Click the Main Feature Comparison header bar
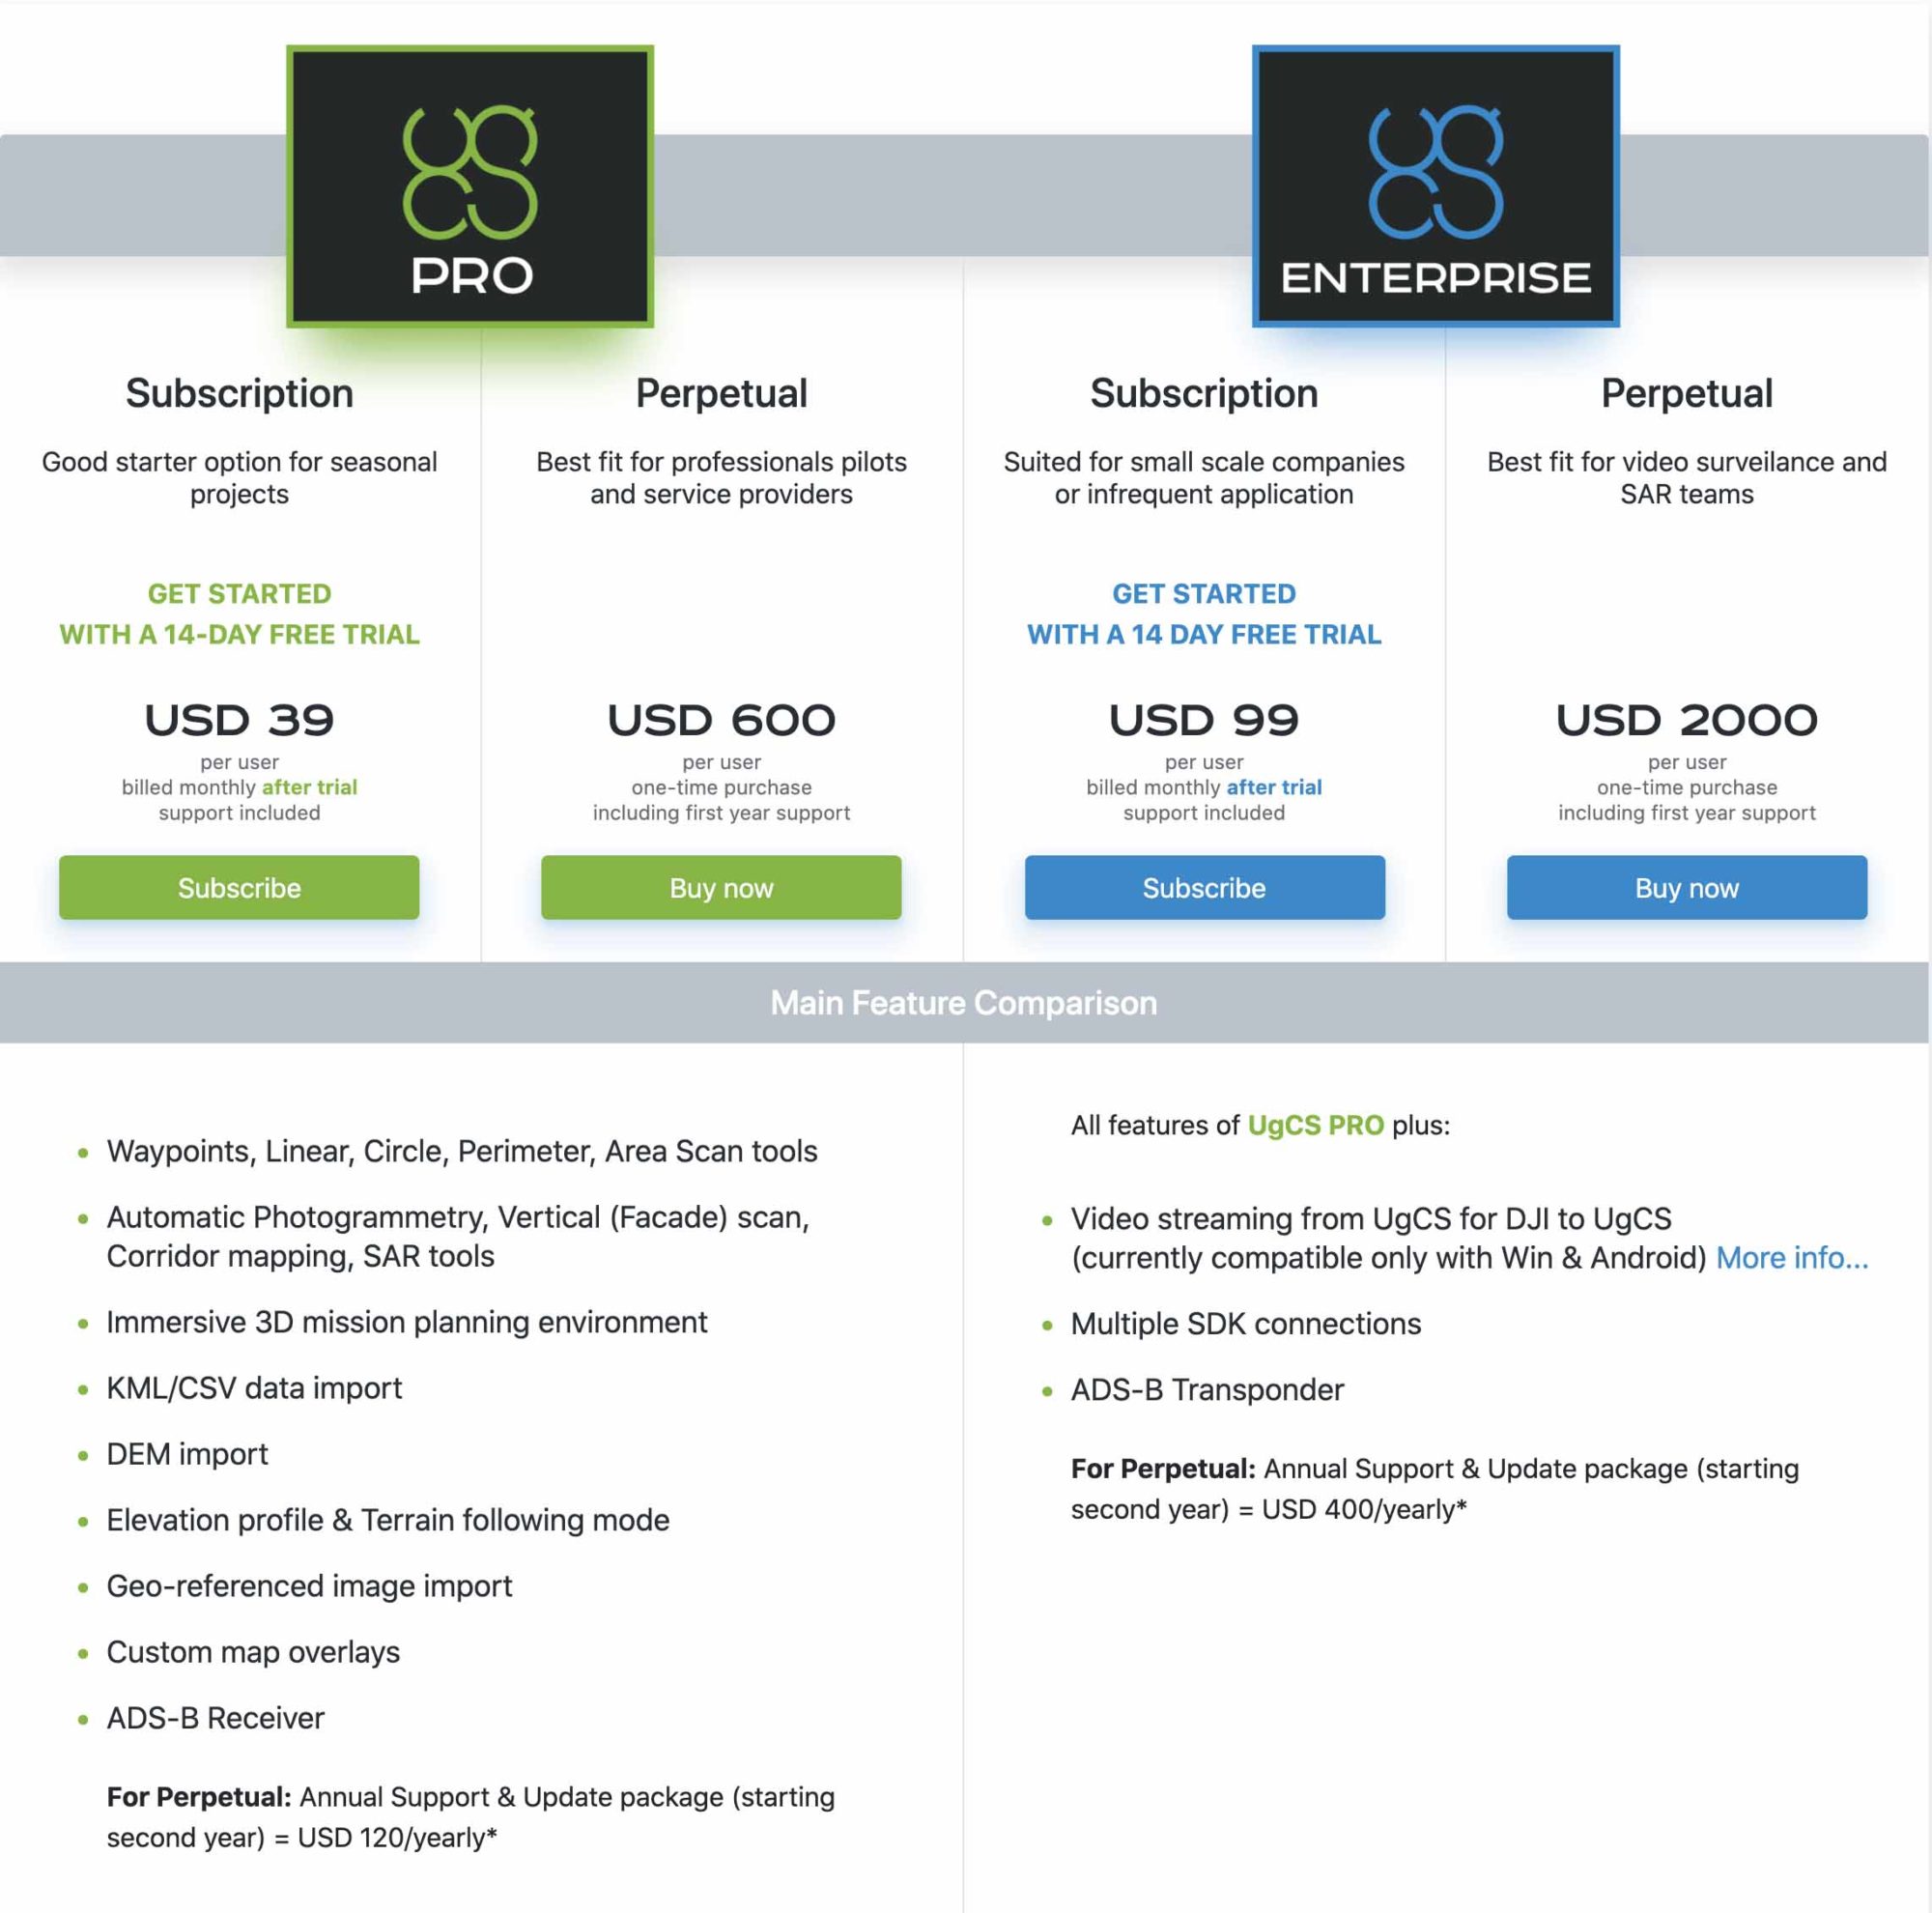This screenshot has width=1932, height=1913. (964, 1003)
